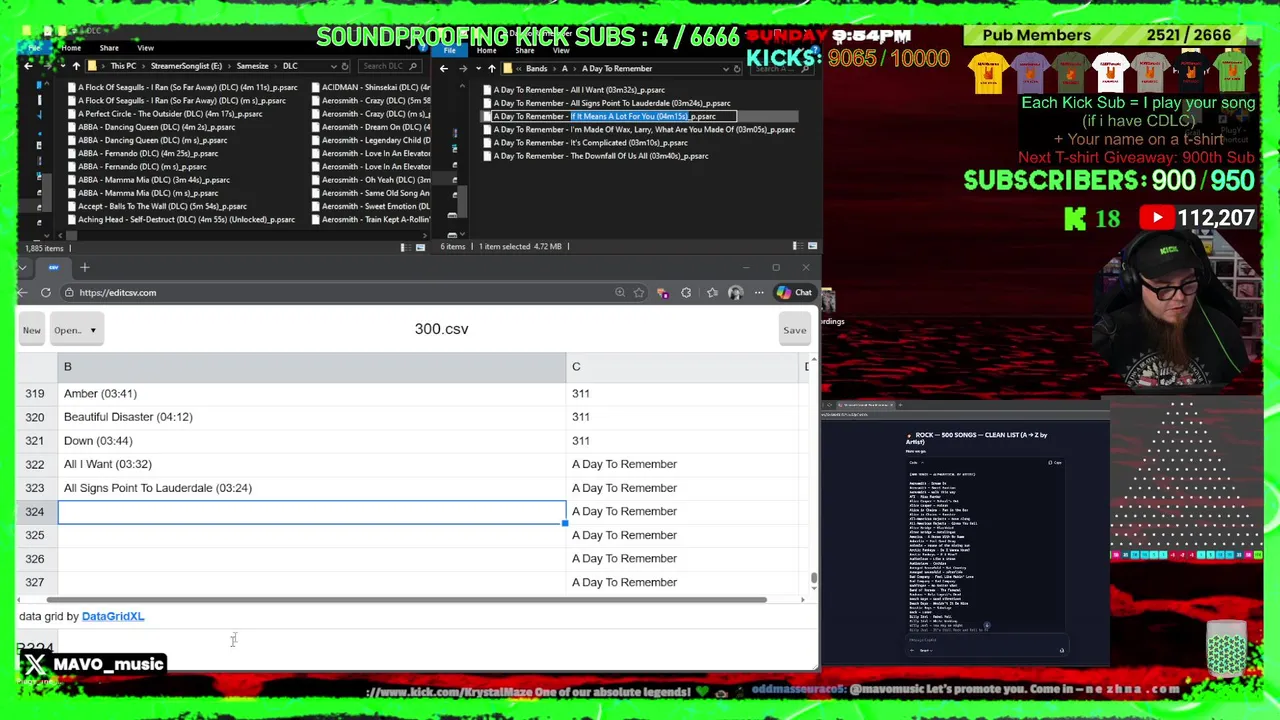
Task: Open browser settings ellipsis menu
Action: (759, 293)
